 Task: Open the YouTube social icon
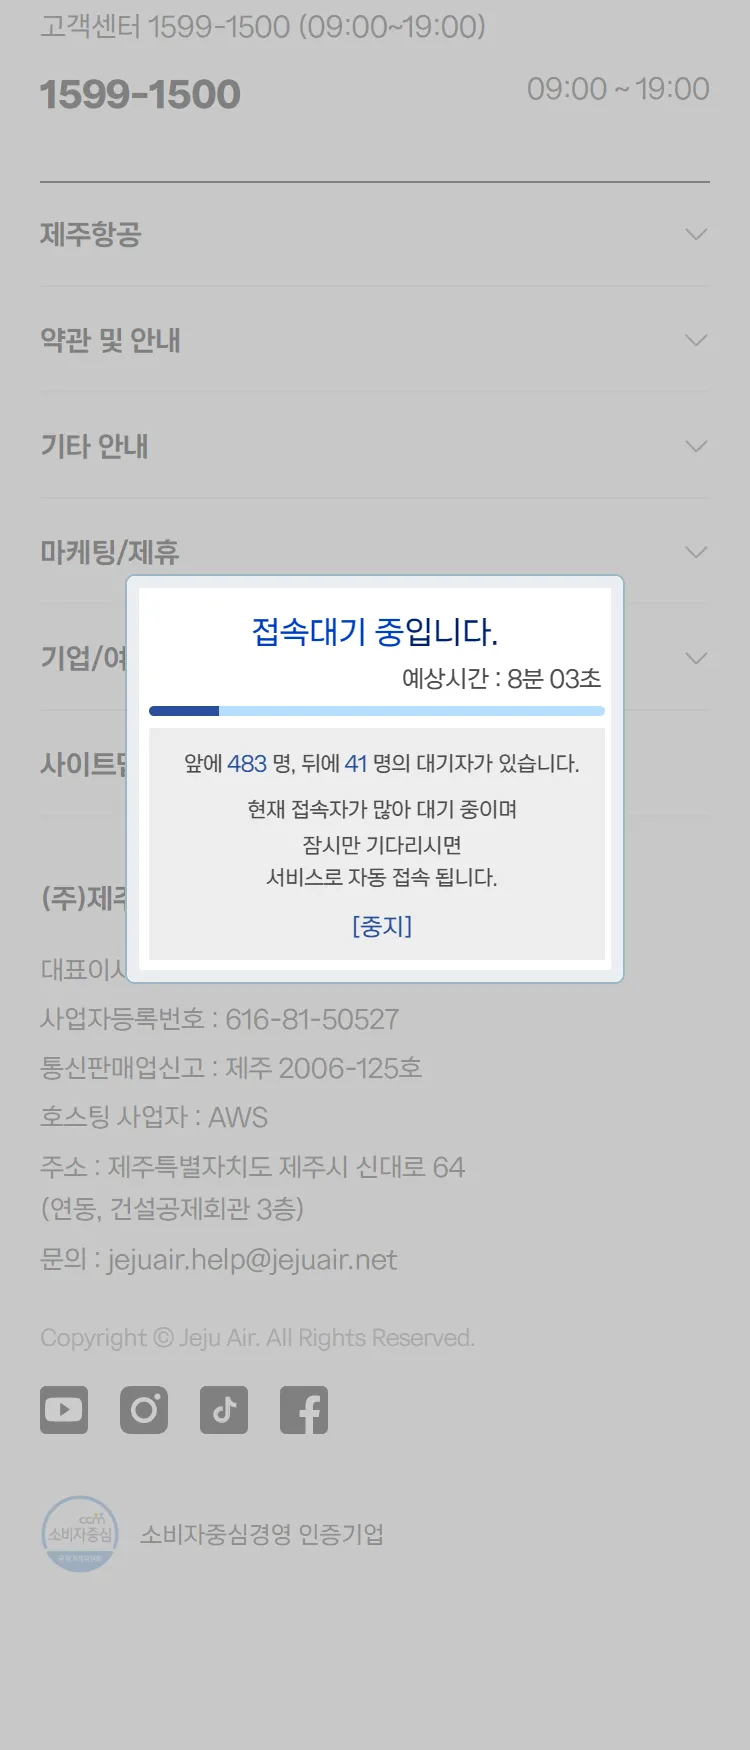(64, 1410)
